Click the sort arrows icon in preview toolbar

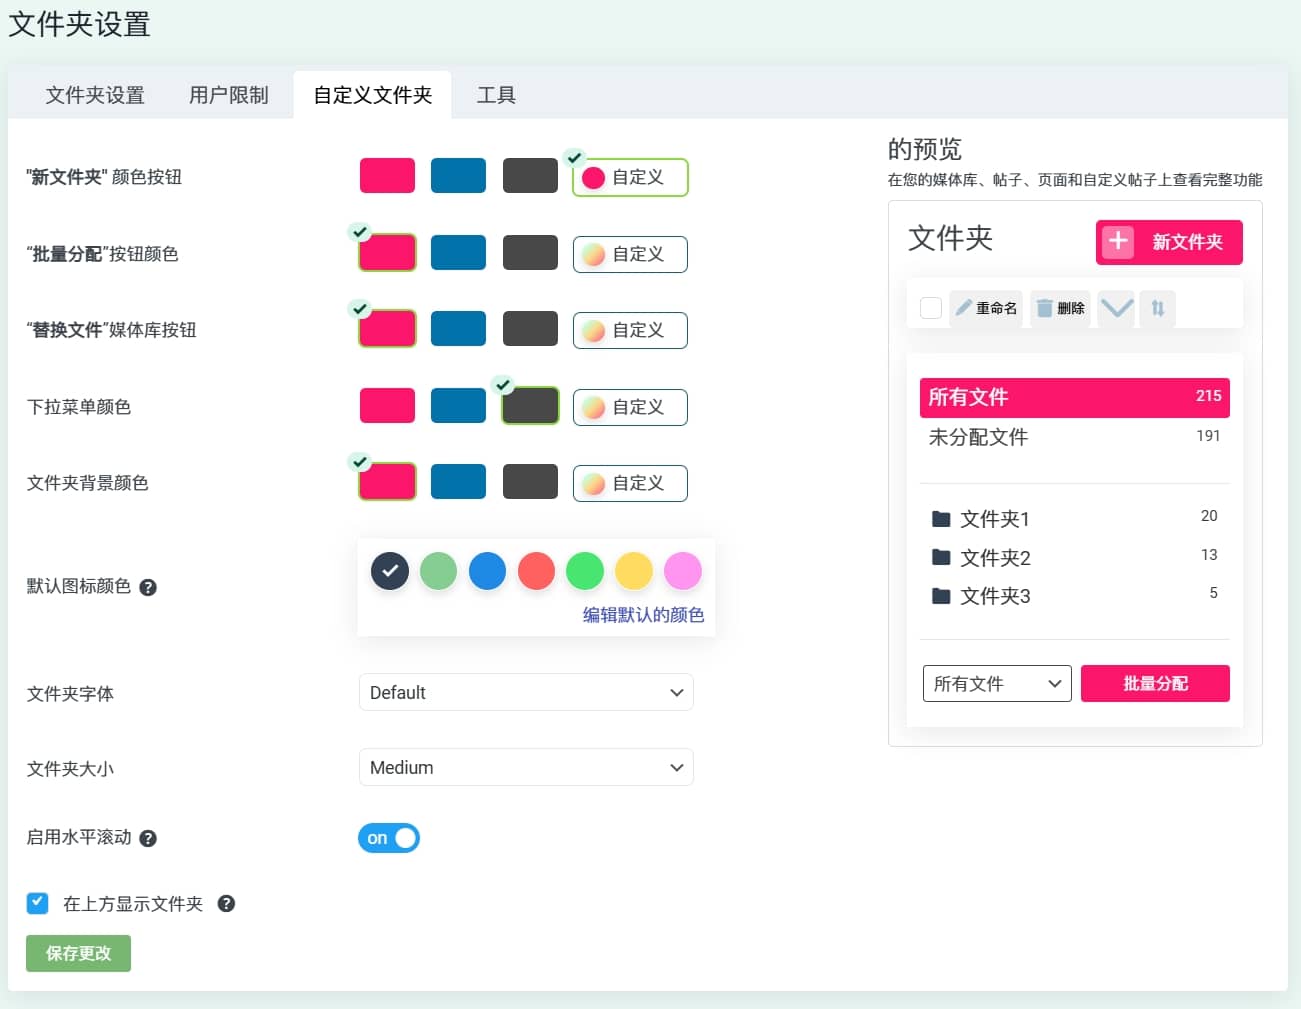(x=1157, y=308)
